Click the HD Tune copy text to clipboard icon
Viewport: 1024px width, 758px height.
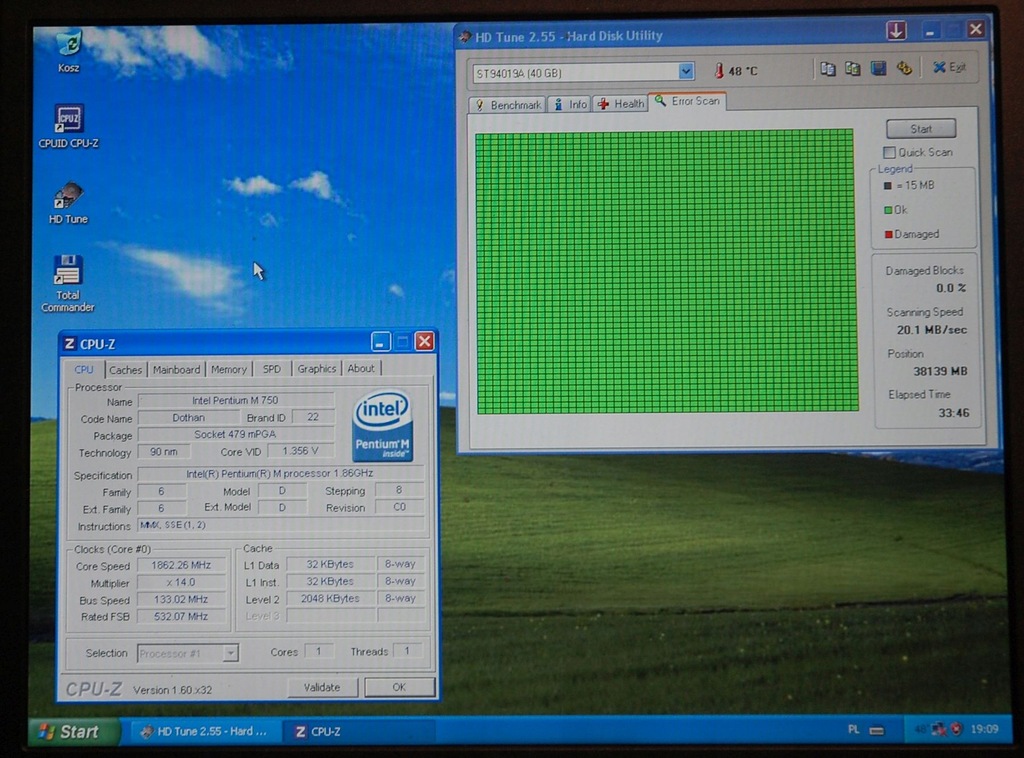coord(827,69)
